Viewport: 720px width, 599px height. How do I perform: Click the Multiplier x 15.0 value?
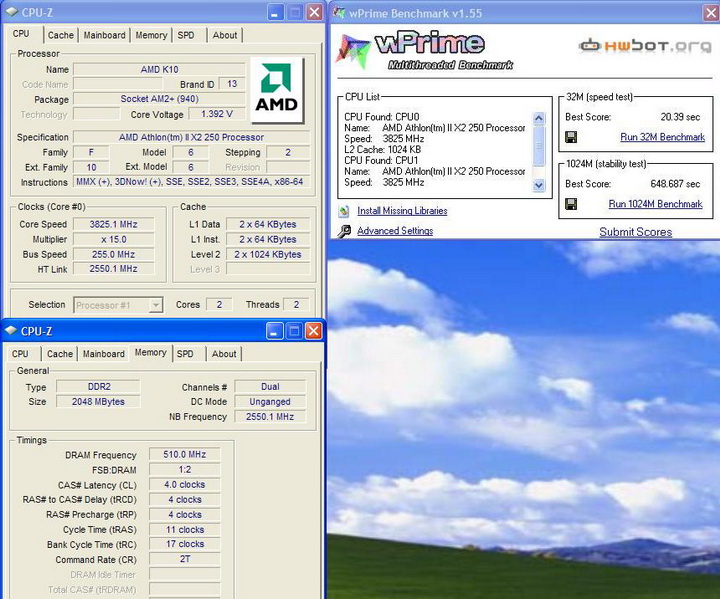113,239
